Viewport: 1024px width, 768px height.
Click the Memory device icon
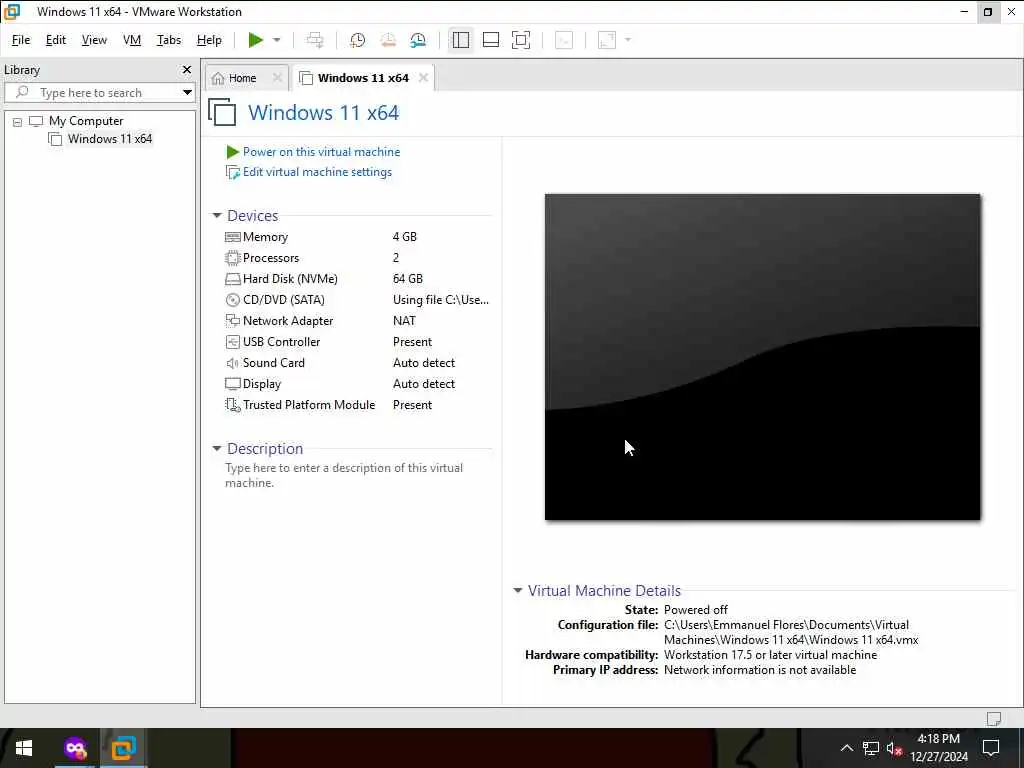pos(232,237)
